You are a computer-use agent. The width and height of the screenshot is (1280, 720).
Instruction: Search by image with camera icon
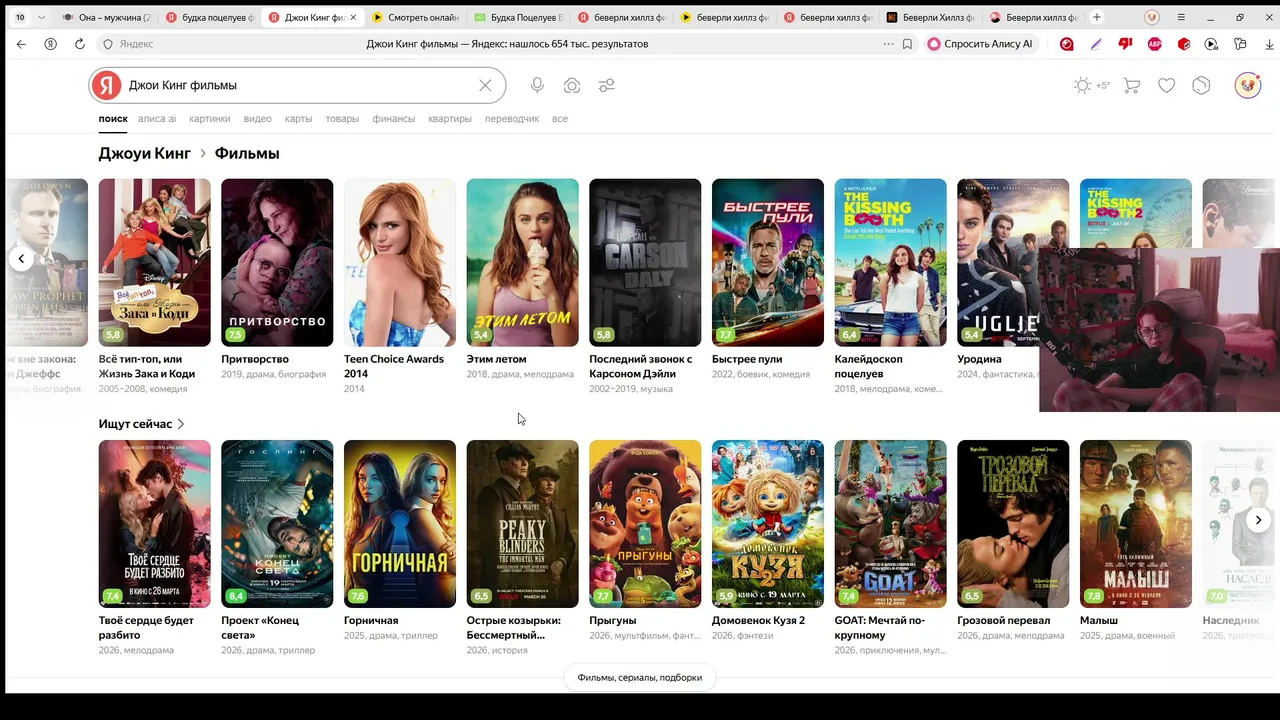point(572,86)
